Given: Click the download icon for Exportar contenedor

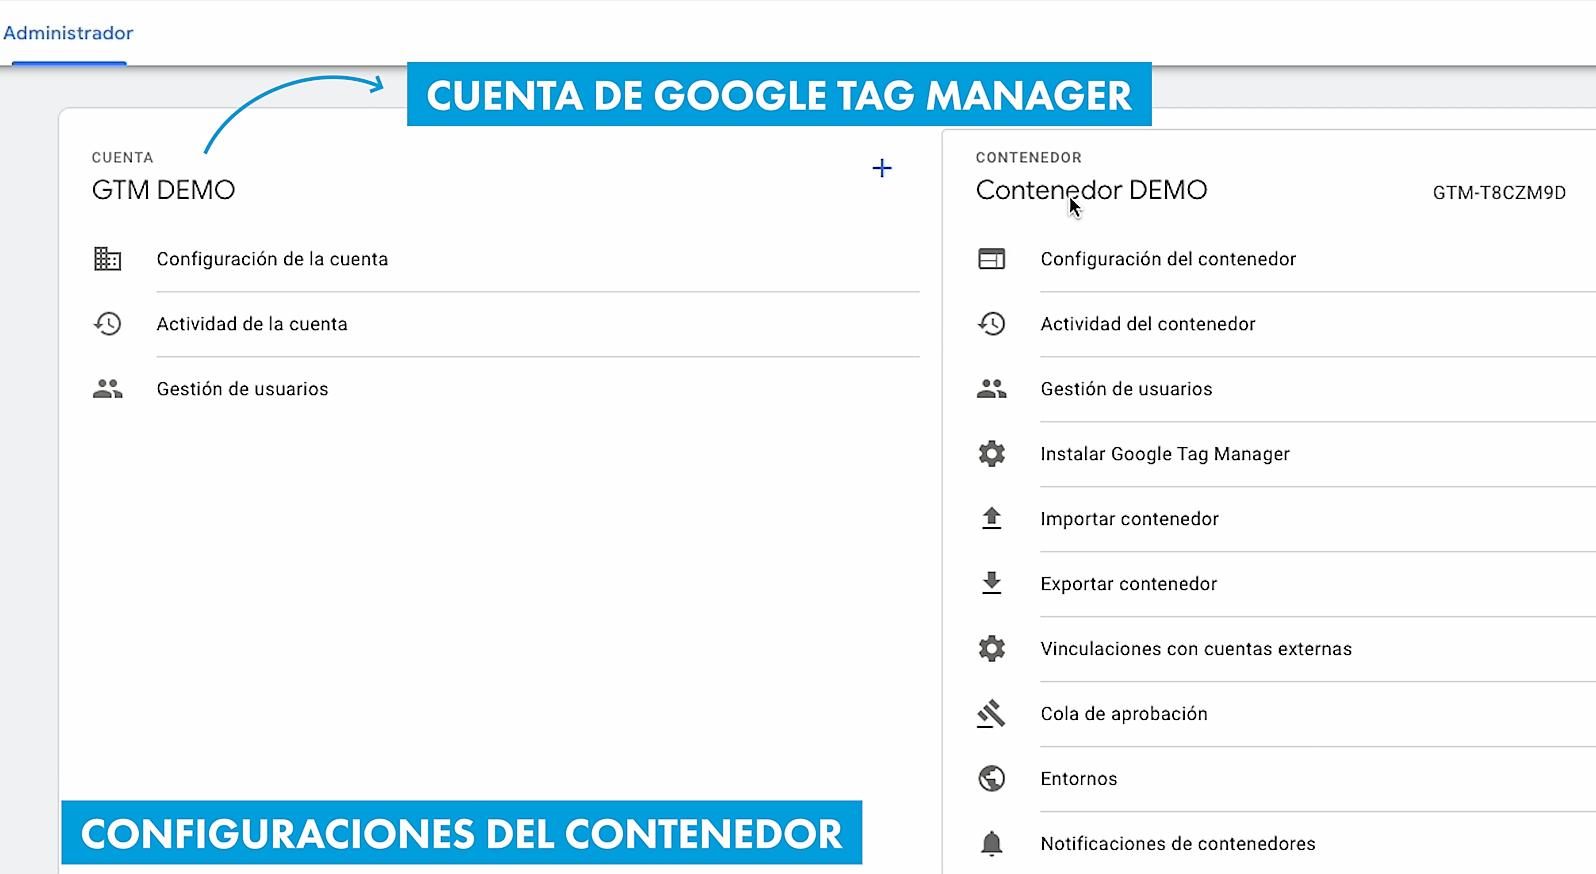Looking at the screenshot, I should coord(991,583).
